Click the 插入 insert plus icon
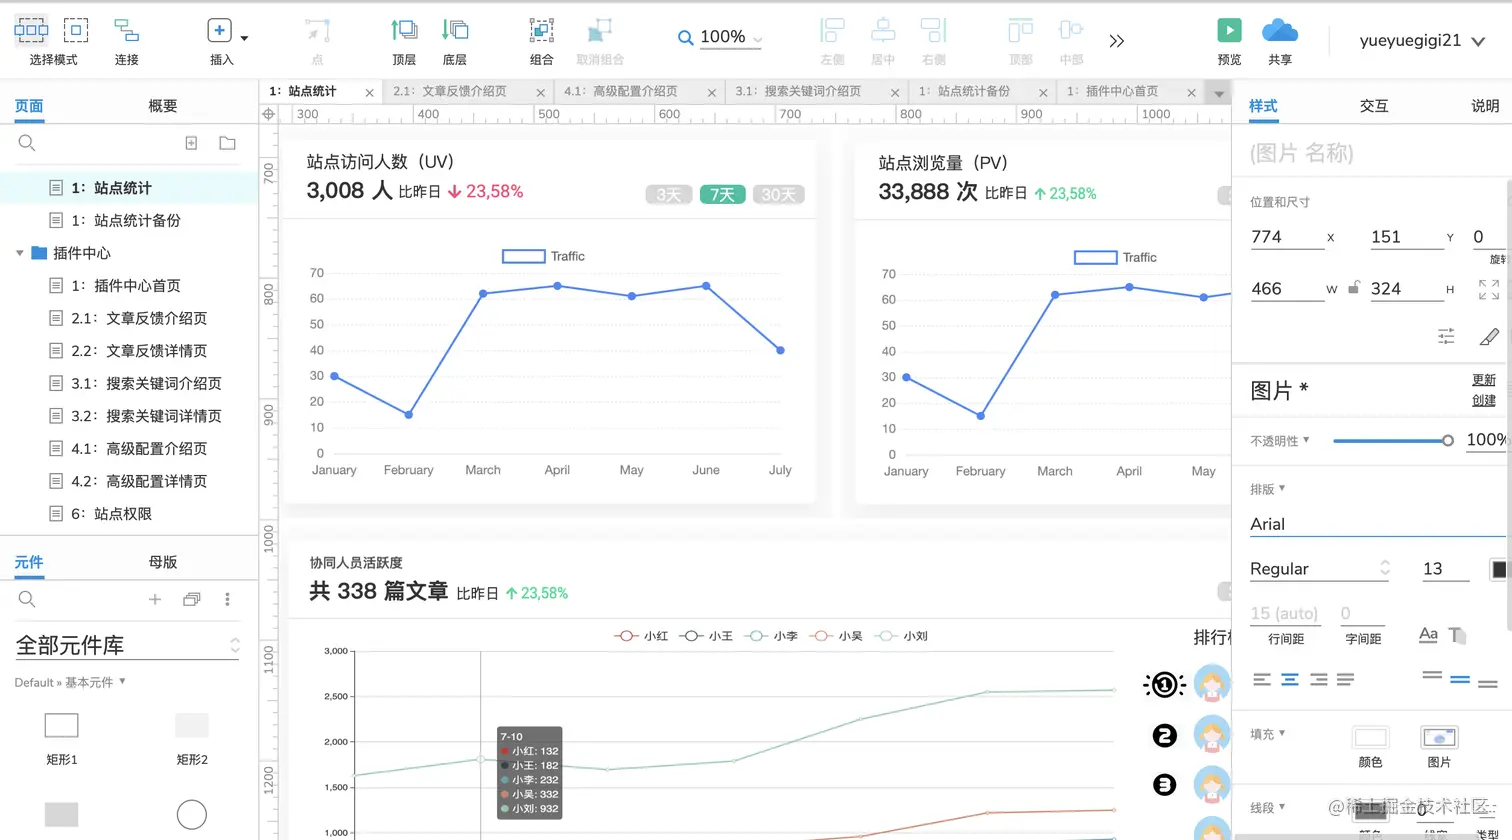This screenshot has width=1512, height=840. click(219, 30)
